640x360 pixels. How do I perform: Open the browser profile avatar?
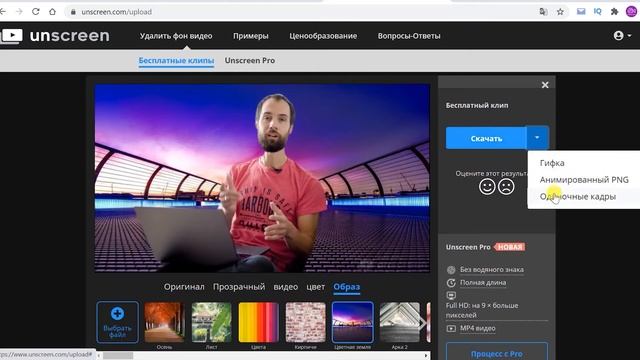[x=631, y=11]
